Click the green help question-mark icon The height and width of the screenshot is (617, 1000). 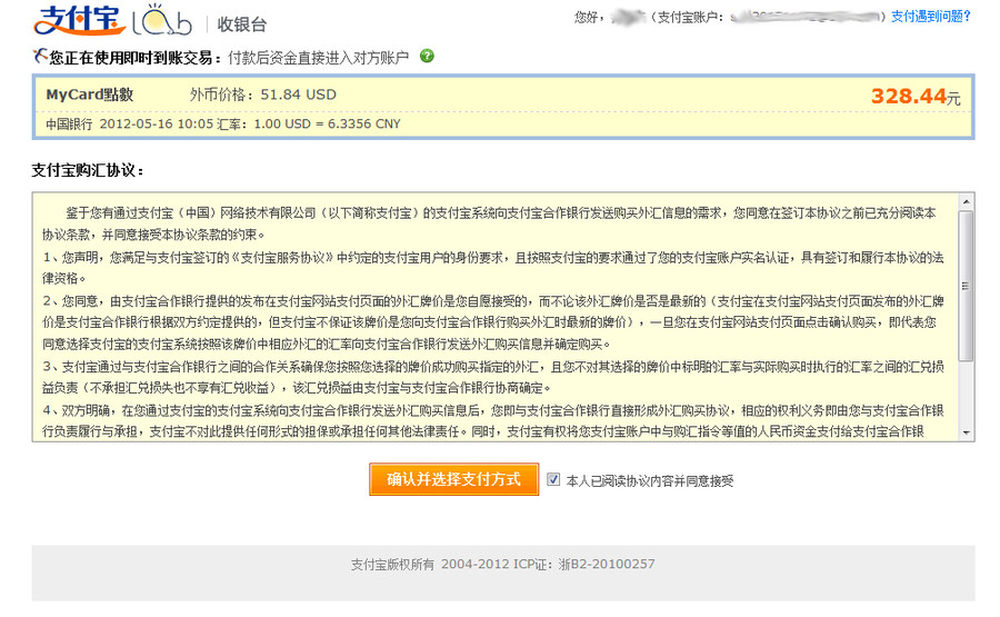click(x=427, y=56)
